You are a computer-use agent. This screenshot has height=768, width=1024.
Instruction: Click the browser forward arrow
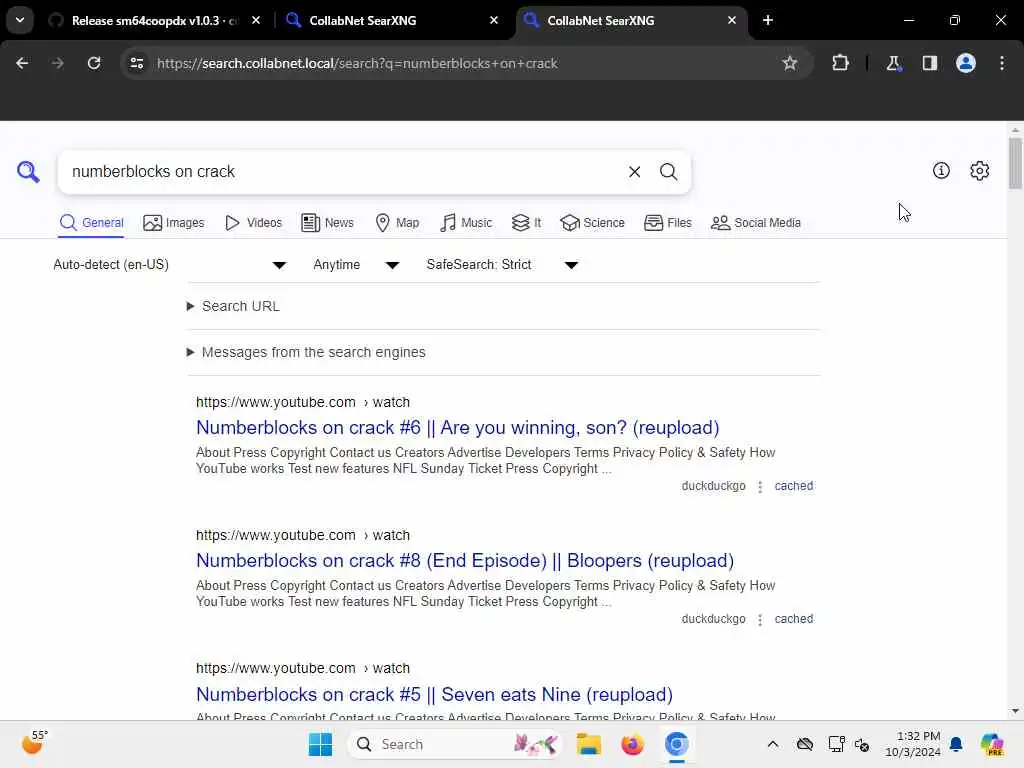[58, 63]
